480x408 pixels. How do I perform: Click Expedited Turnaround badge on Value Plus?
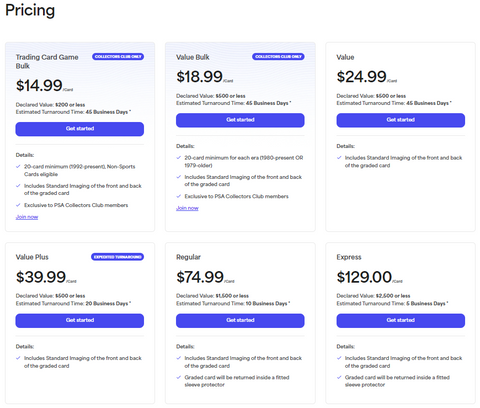point(118,257)
